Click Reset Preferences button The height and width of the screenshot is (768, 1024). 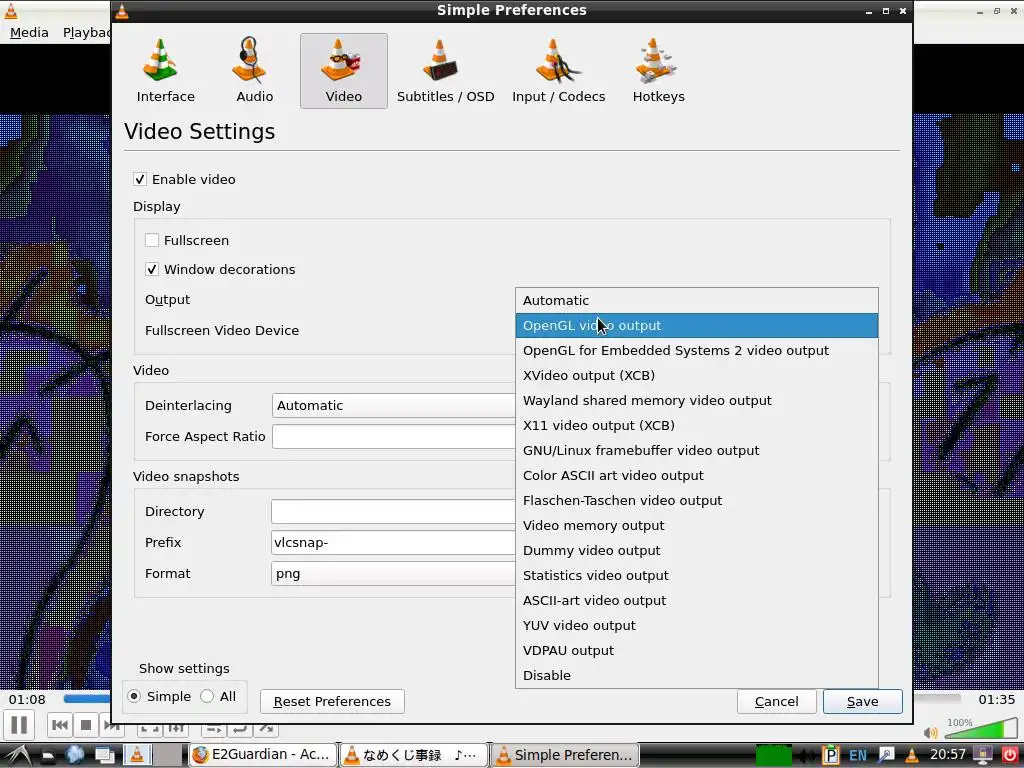pos(332,701)
